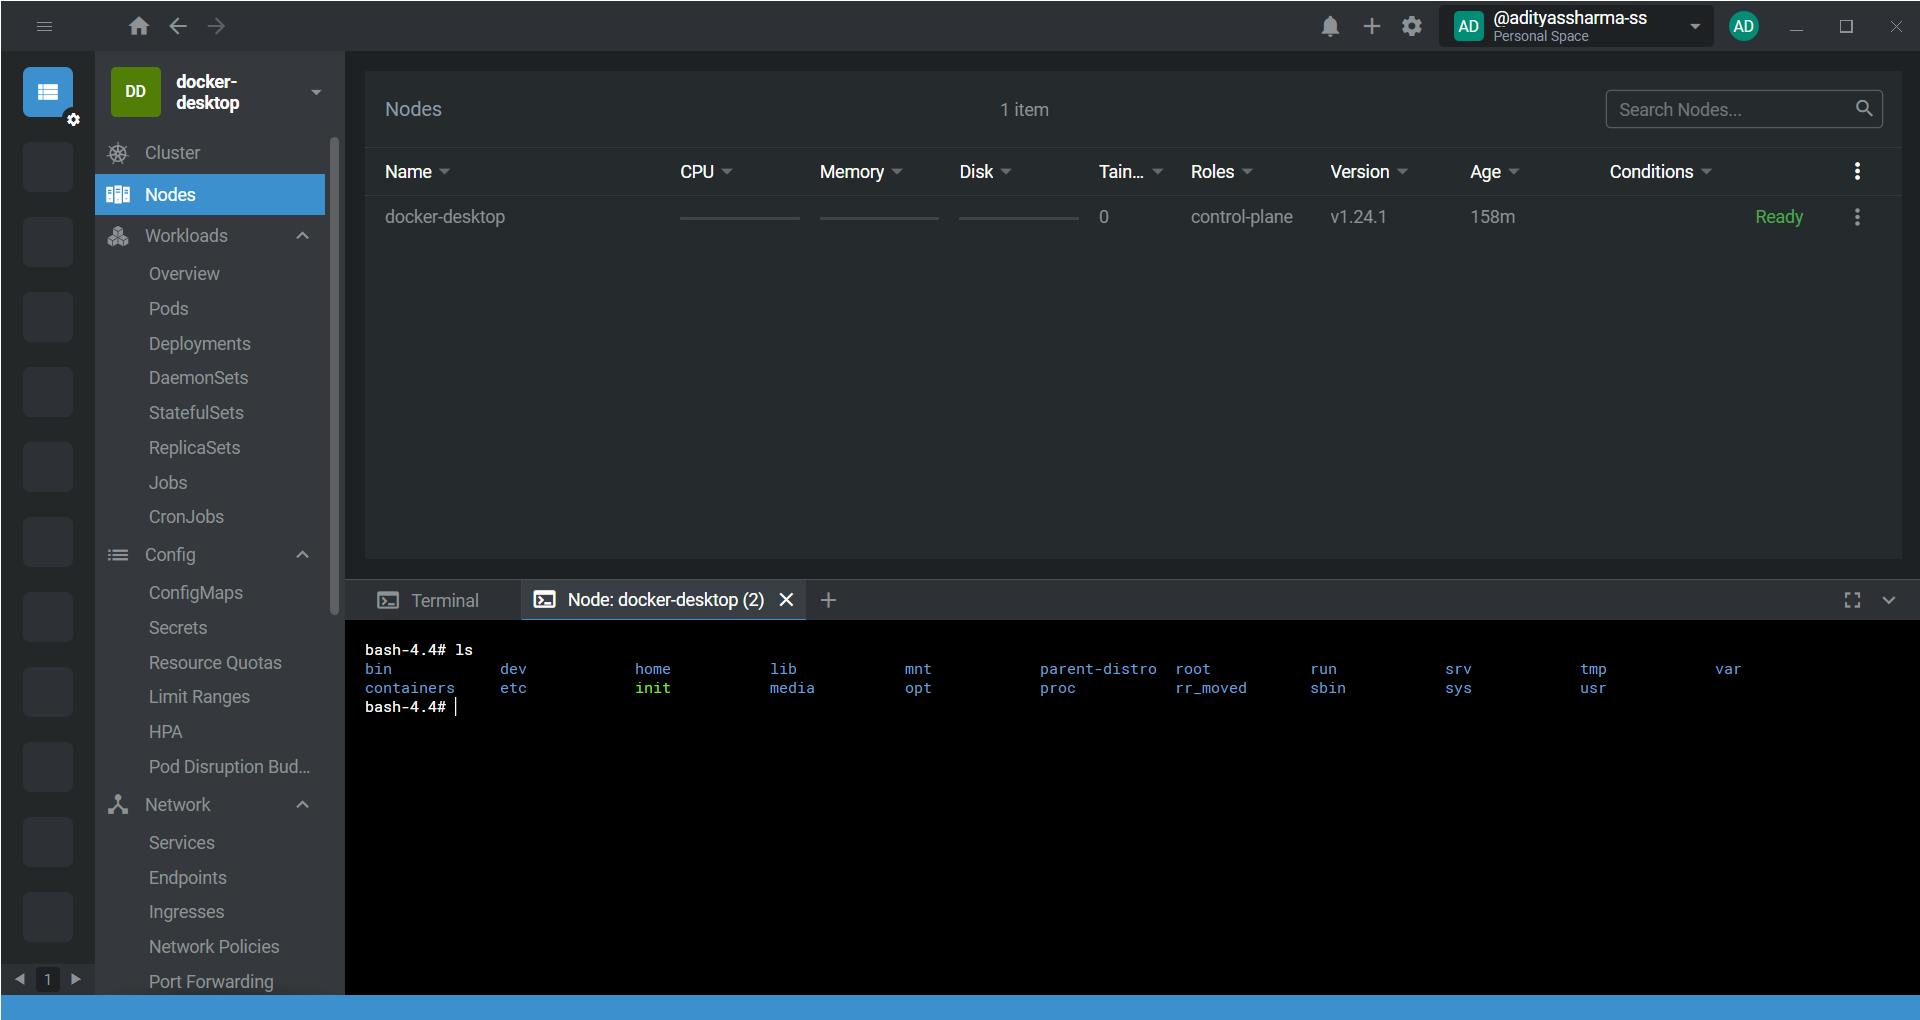Sort by the Roles column
1920x1020 pixels.
pos(1222,172)
